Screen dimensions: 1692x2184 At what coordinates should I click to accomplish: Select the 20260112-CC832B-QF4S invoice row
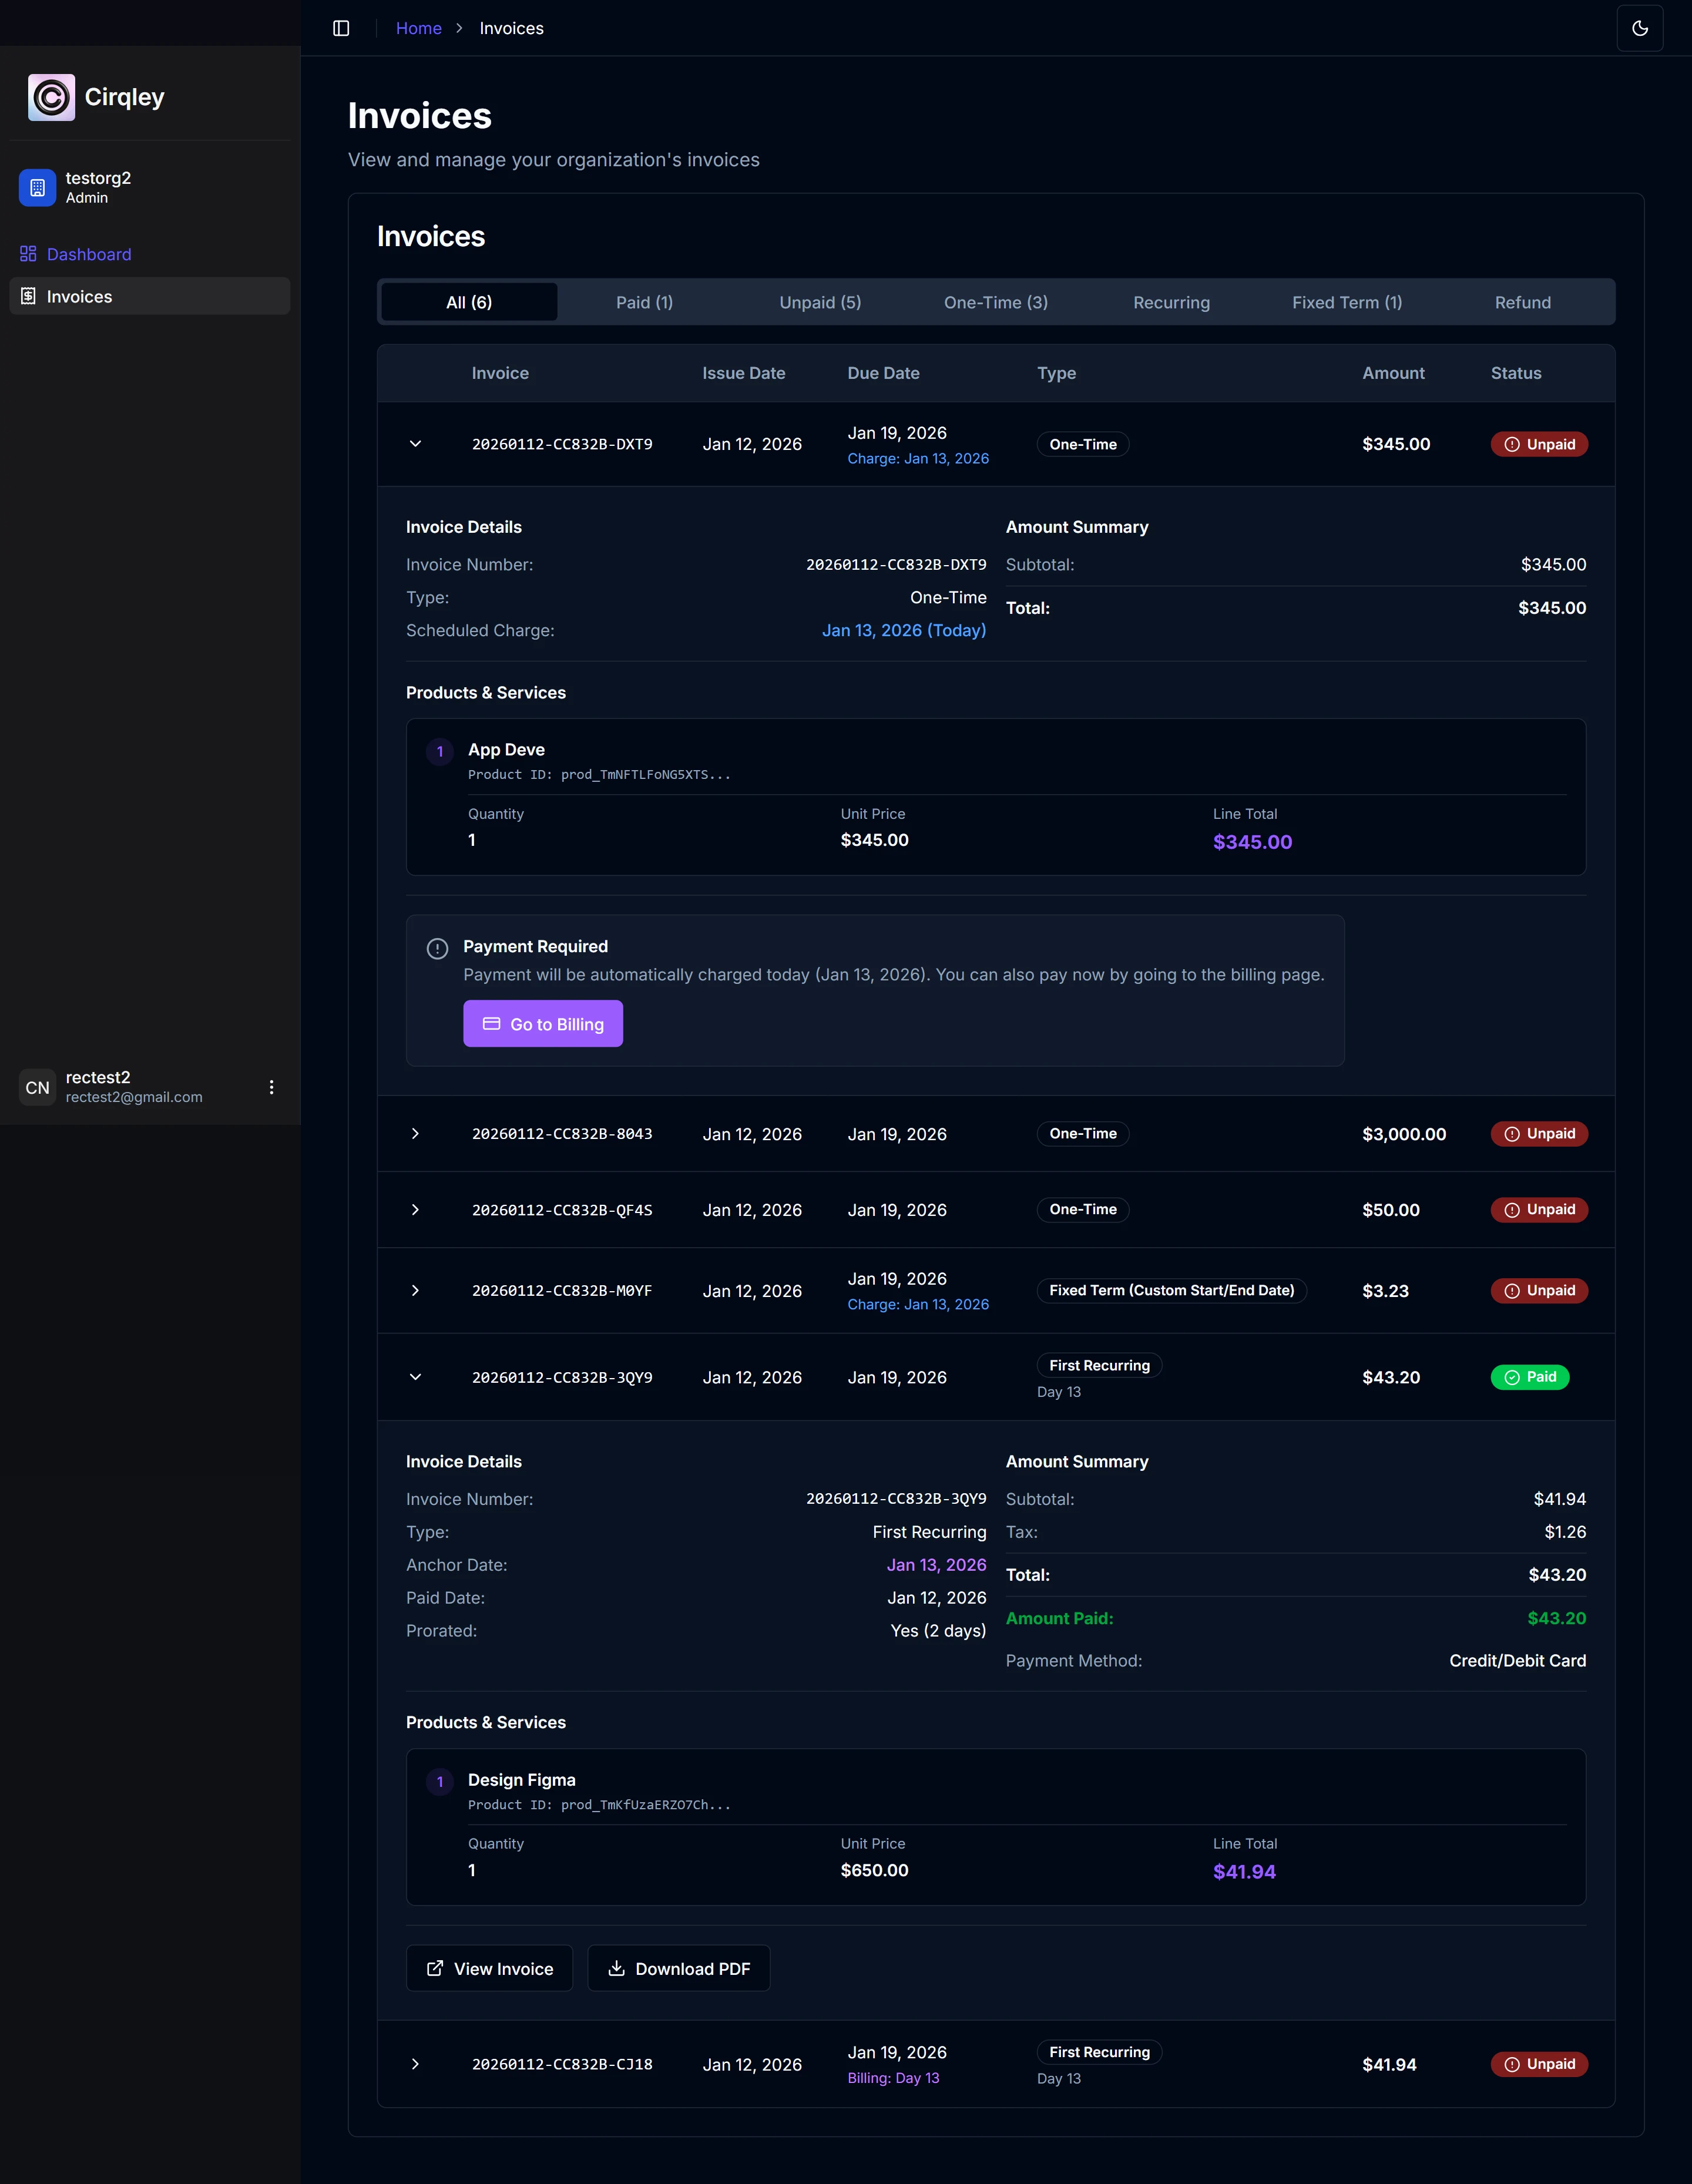pyautogui.click(x=563, y=1209)
